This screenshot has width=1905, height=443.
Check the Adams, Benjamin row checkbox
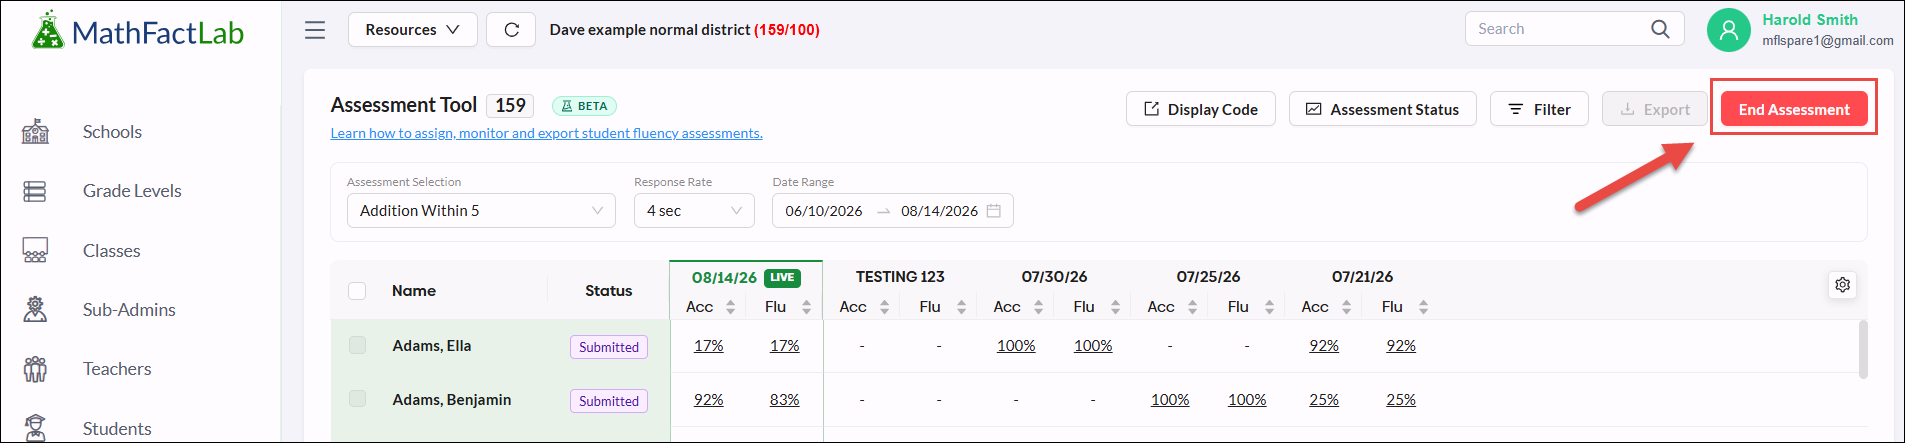357,399
